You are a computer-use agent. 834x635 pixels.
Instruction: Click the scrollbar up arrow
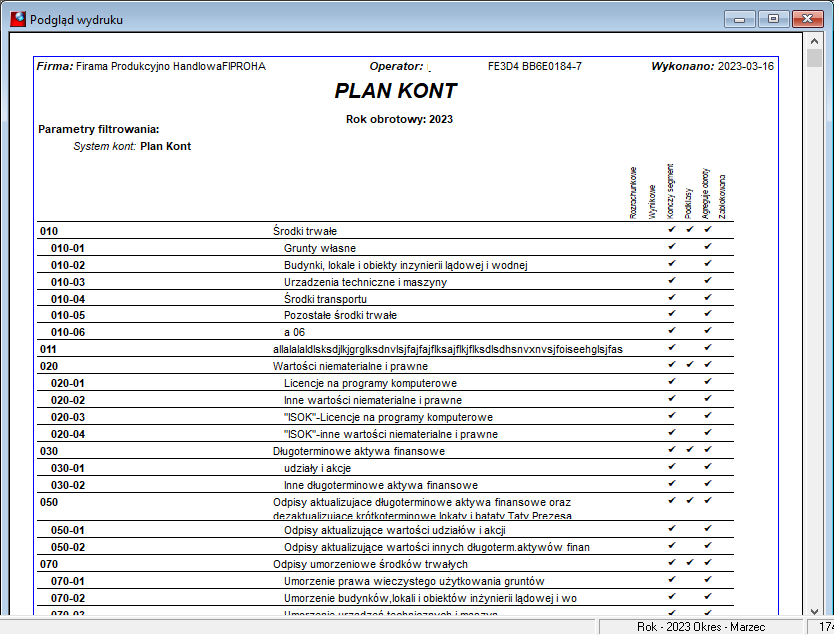tap(814, 40)
